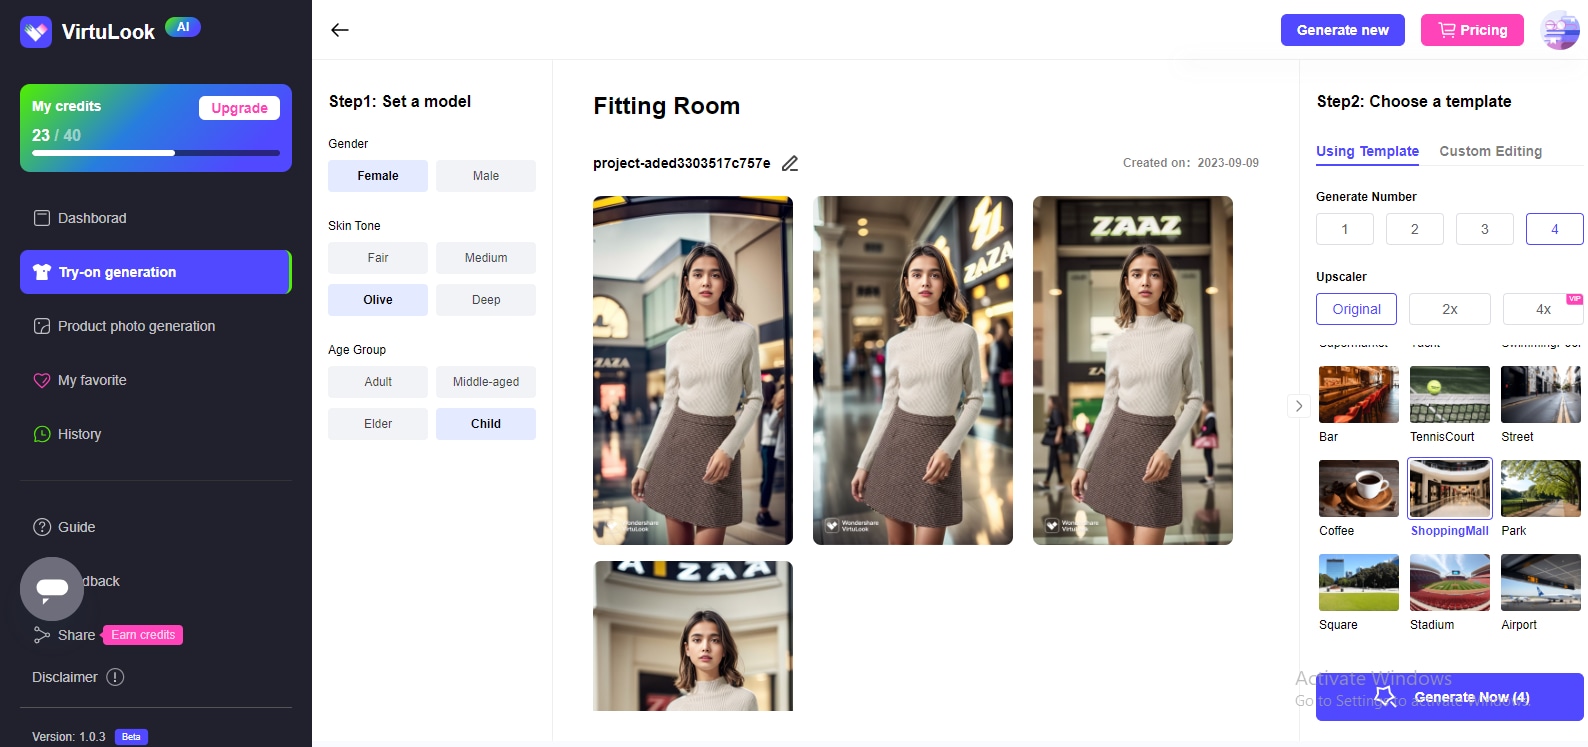Collapse the template panel with chevron
Screen dimensions: 1588x747
click(x=1299, y=406)
